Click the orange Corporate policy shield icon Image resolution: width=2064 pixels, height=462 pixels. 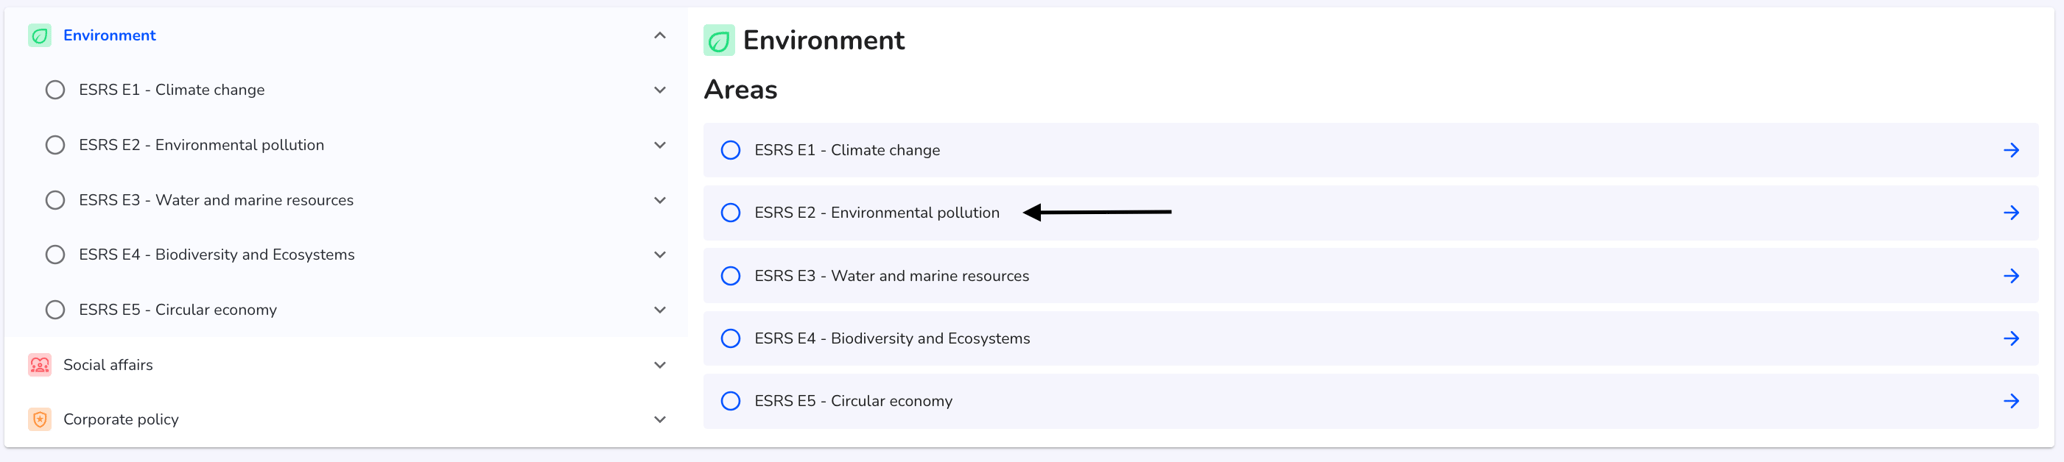click(x=40, y=420)
